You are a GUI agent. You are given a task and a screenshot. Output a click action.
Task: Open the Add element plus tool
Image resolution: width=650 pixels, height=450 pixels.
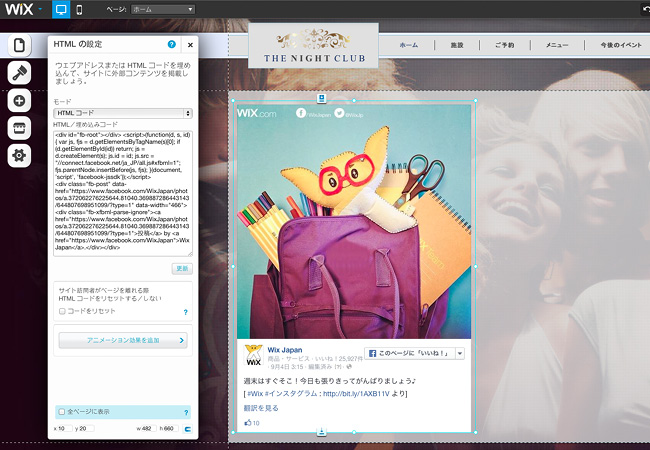point(19,101)
